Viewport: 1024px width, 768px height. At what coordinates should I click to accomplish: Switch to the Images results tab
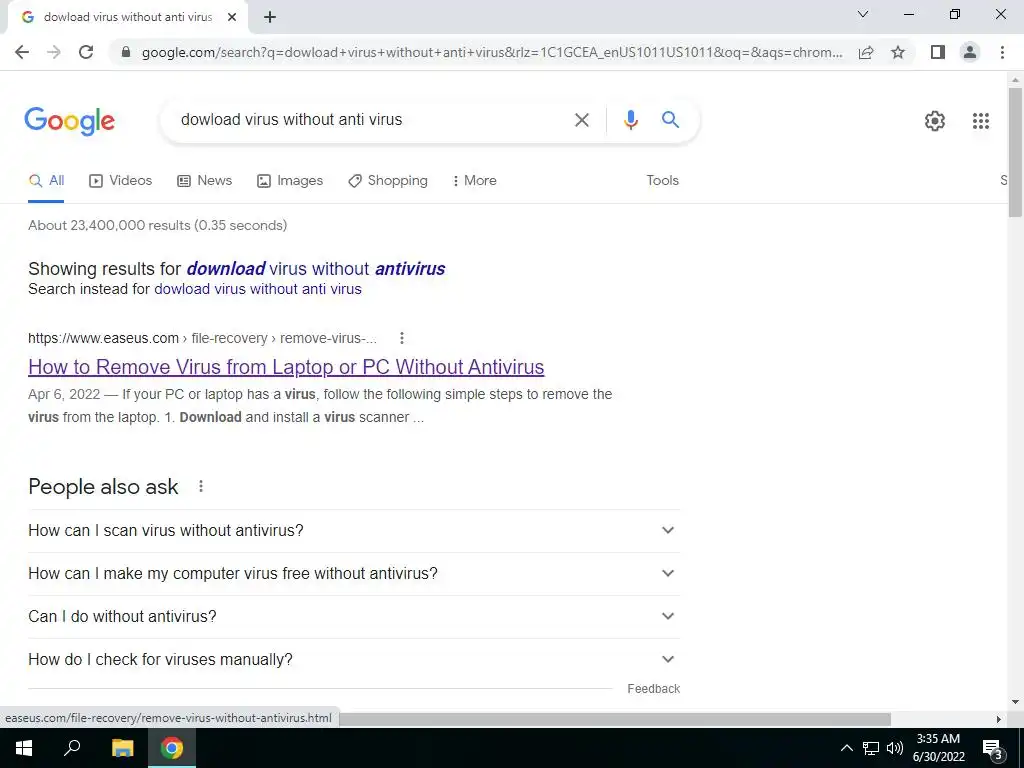pyautogui.click(x=290, y=181)
